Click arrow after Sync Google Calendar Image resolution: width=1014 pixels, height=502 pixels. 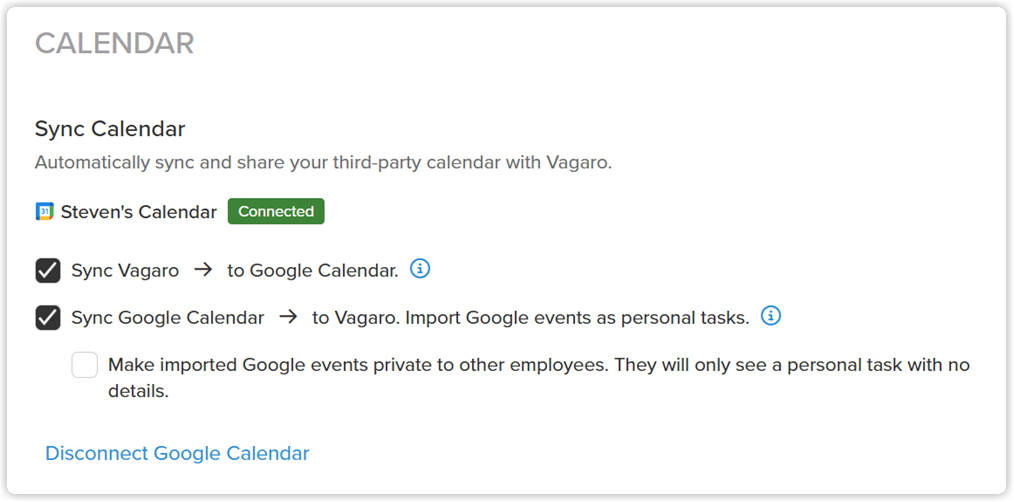point(288,317)
